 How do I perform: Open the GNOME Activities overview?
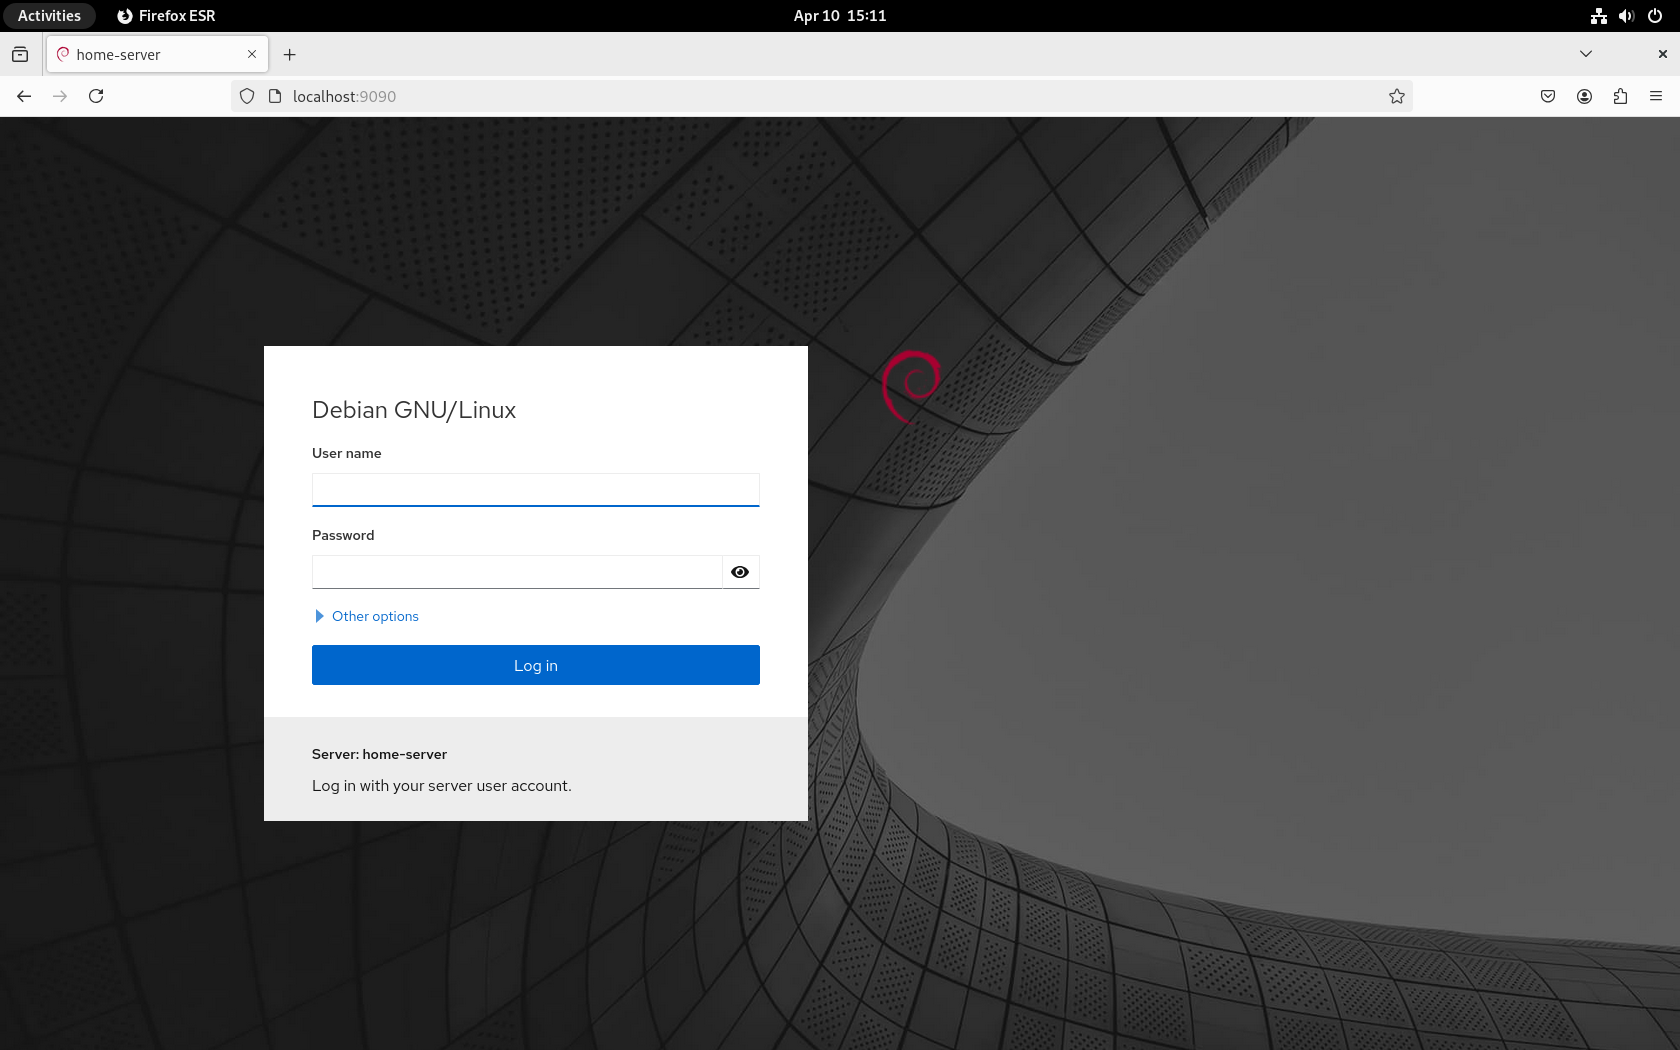[x=49, y=16]
